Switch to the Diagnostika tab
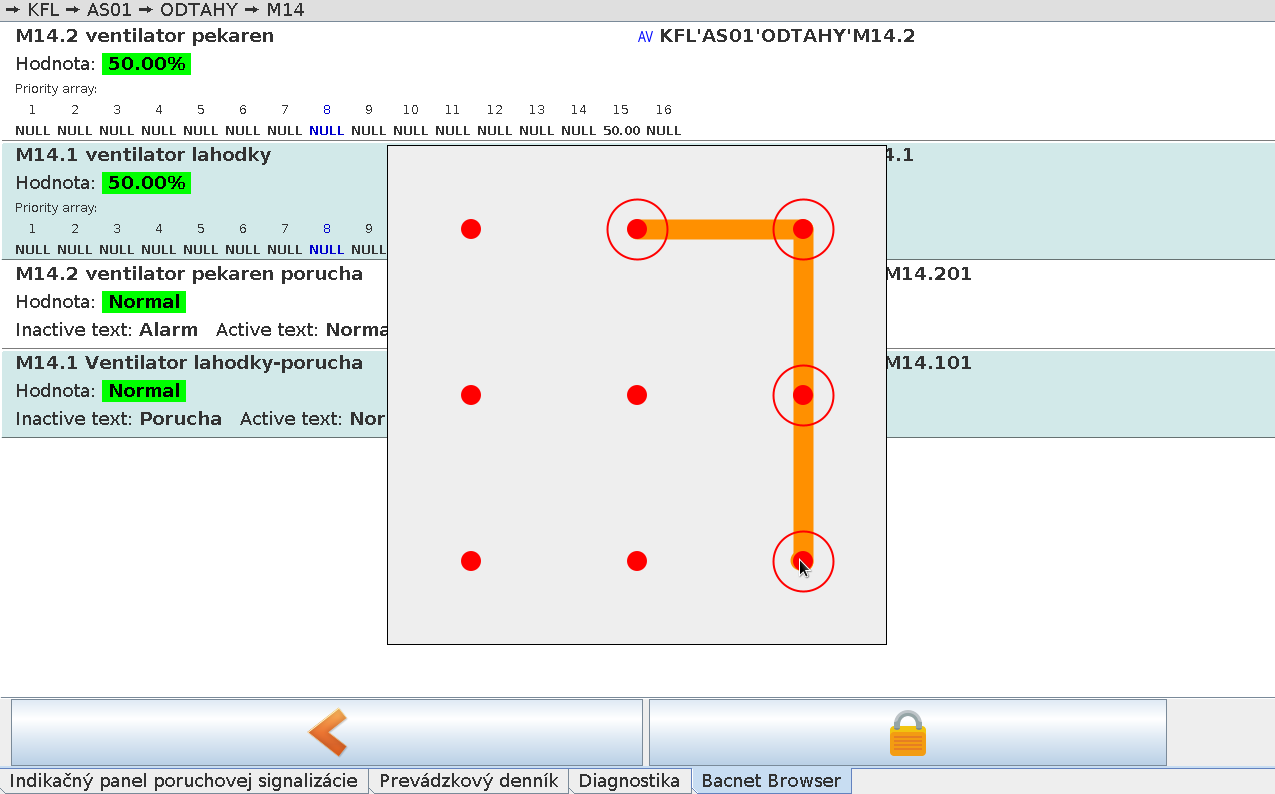Viewport: 1275px width, 794px height. [x=629, y=781]
